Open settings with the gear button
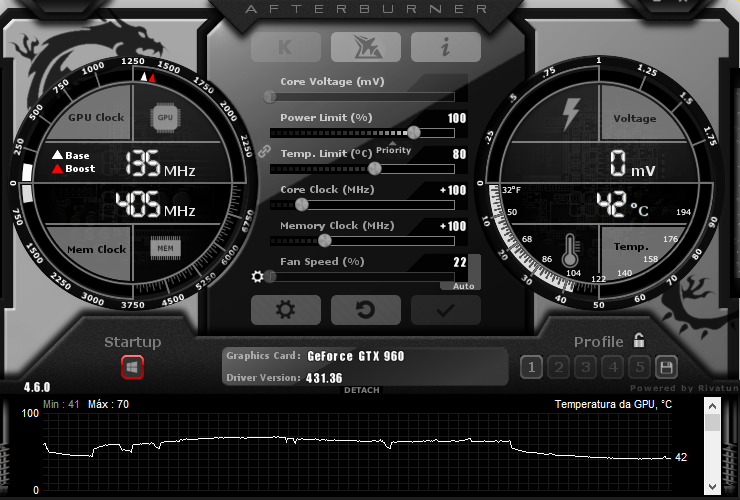This screenshot has width=740, height=500. coord(286,310)
